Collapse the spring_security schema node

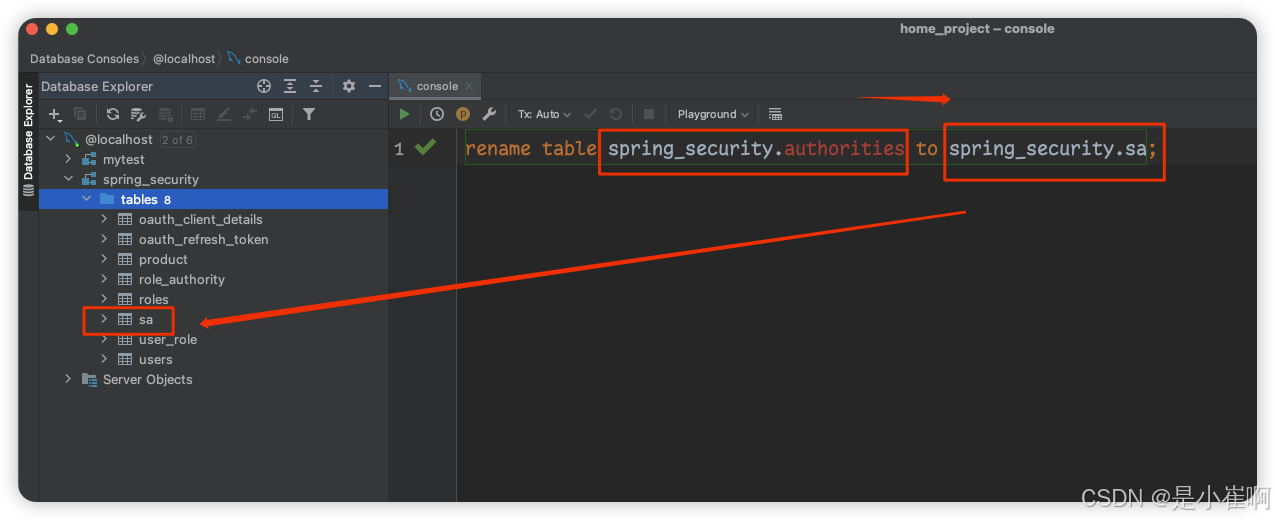(x=68, y=179)
